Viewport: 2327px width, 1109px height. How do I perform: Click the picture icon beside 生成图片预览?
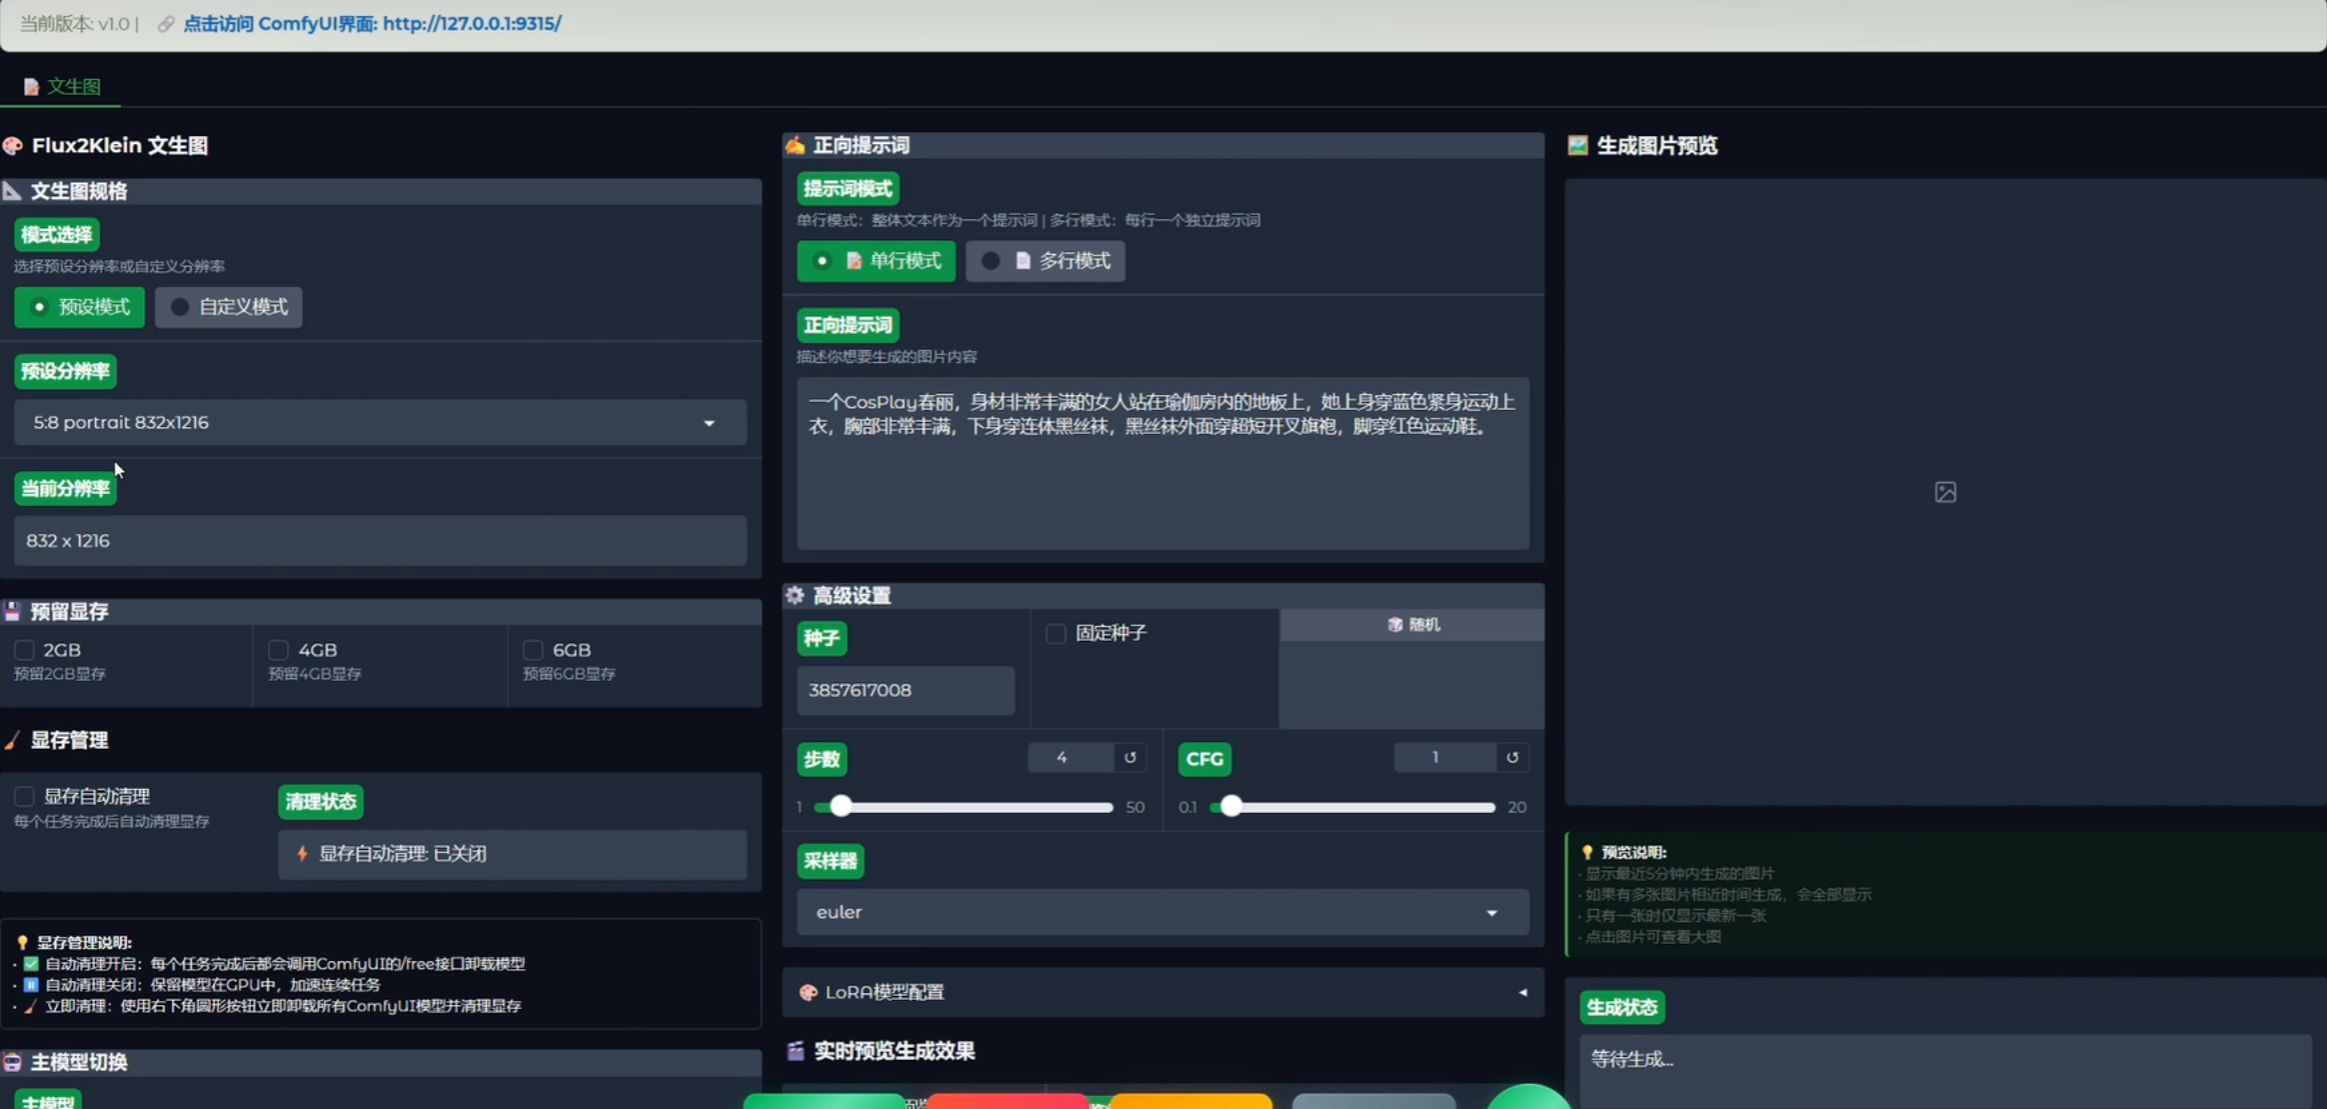click(1578, 146)
